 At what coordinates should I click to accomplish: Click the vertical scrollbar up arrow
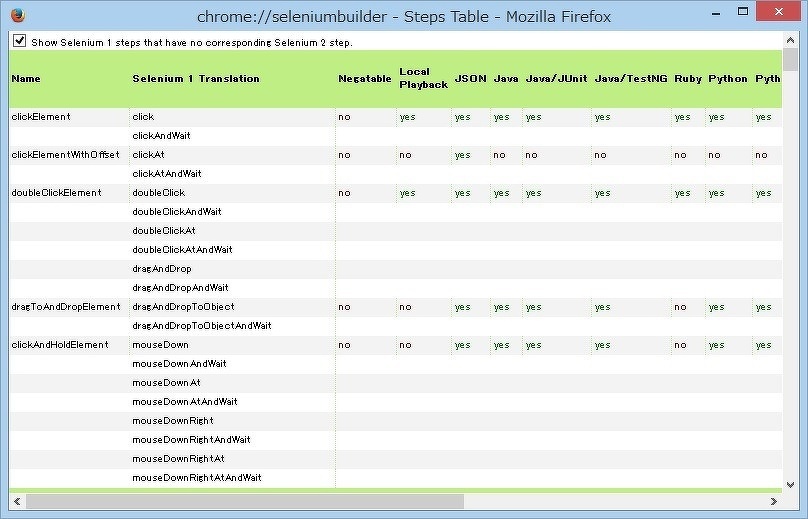point(790,39)
